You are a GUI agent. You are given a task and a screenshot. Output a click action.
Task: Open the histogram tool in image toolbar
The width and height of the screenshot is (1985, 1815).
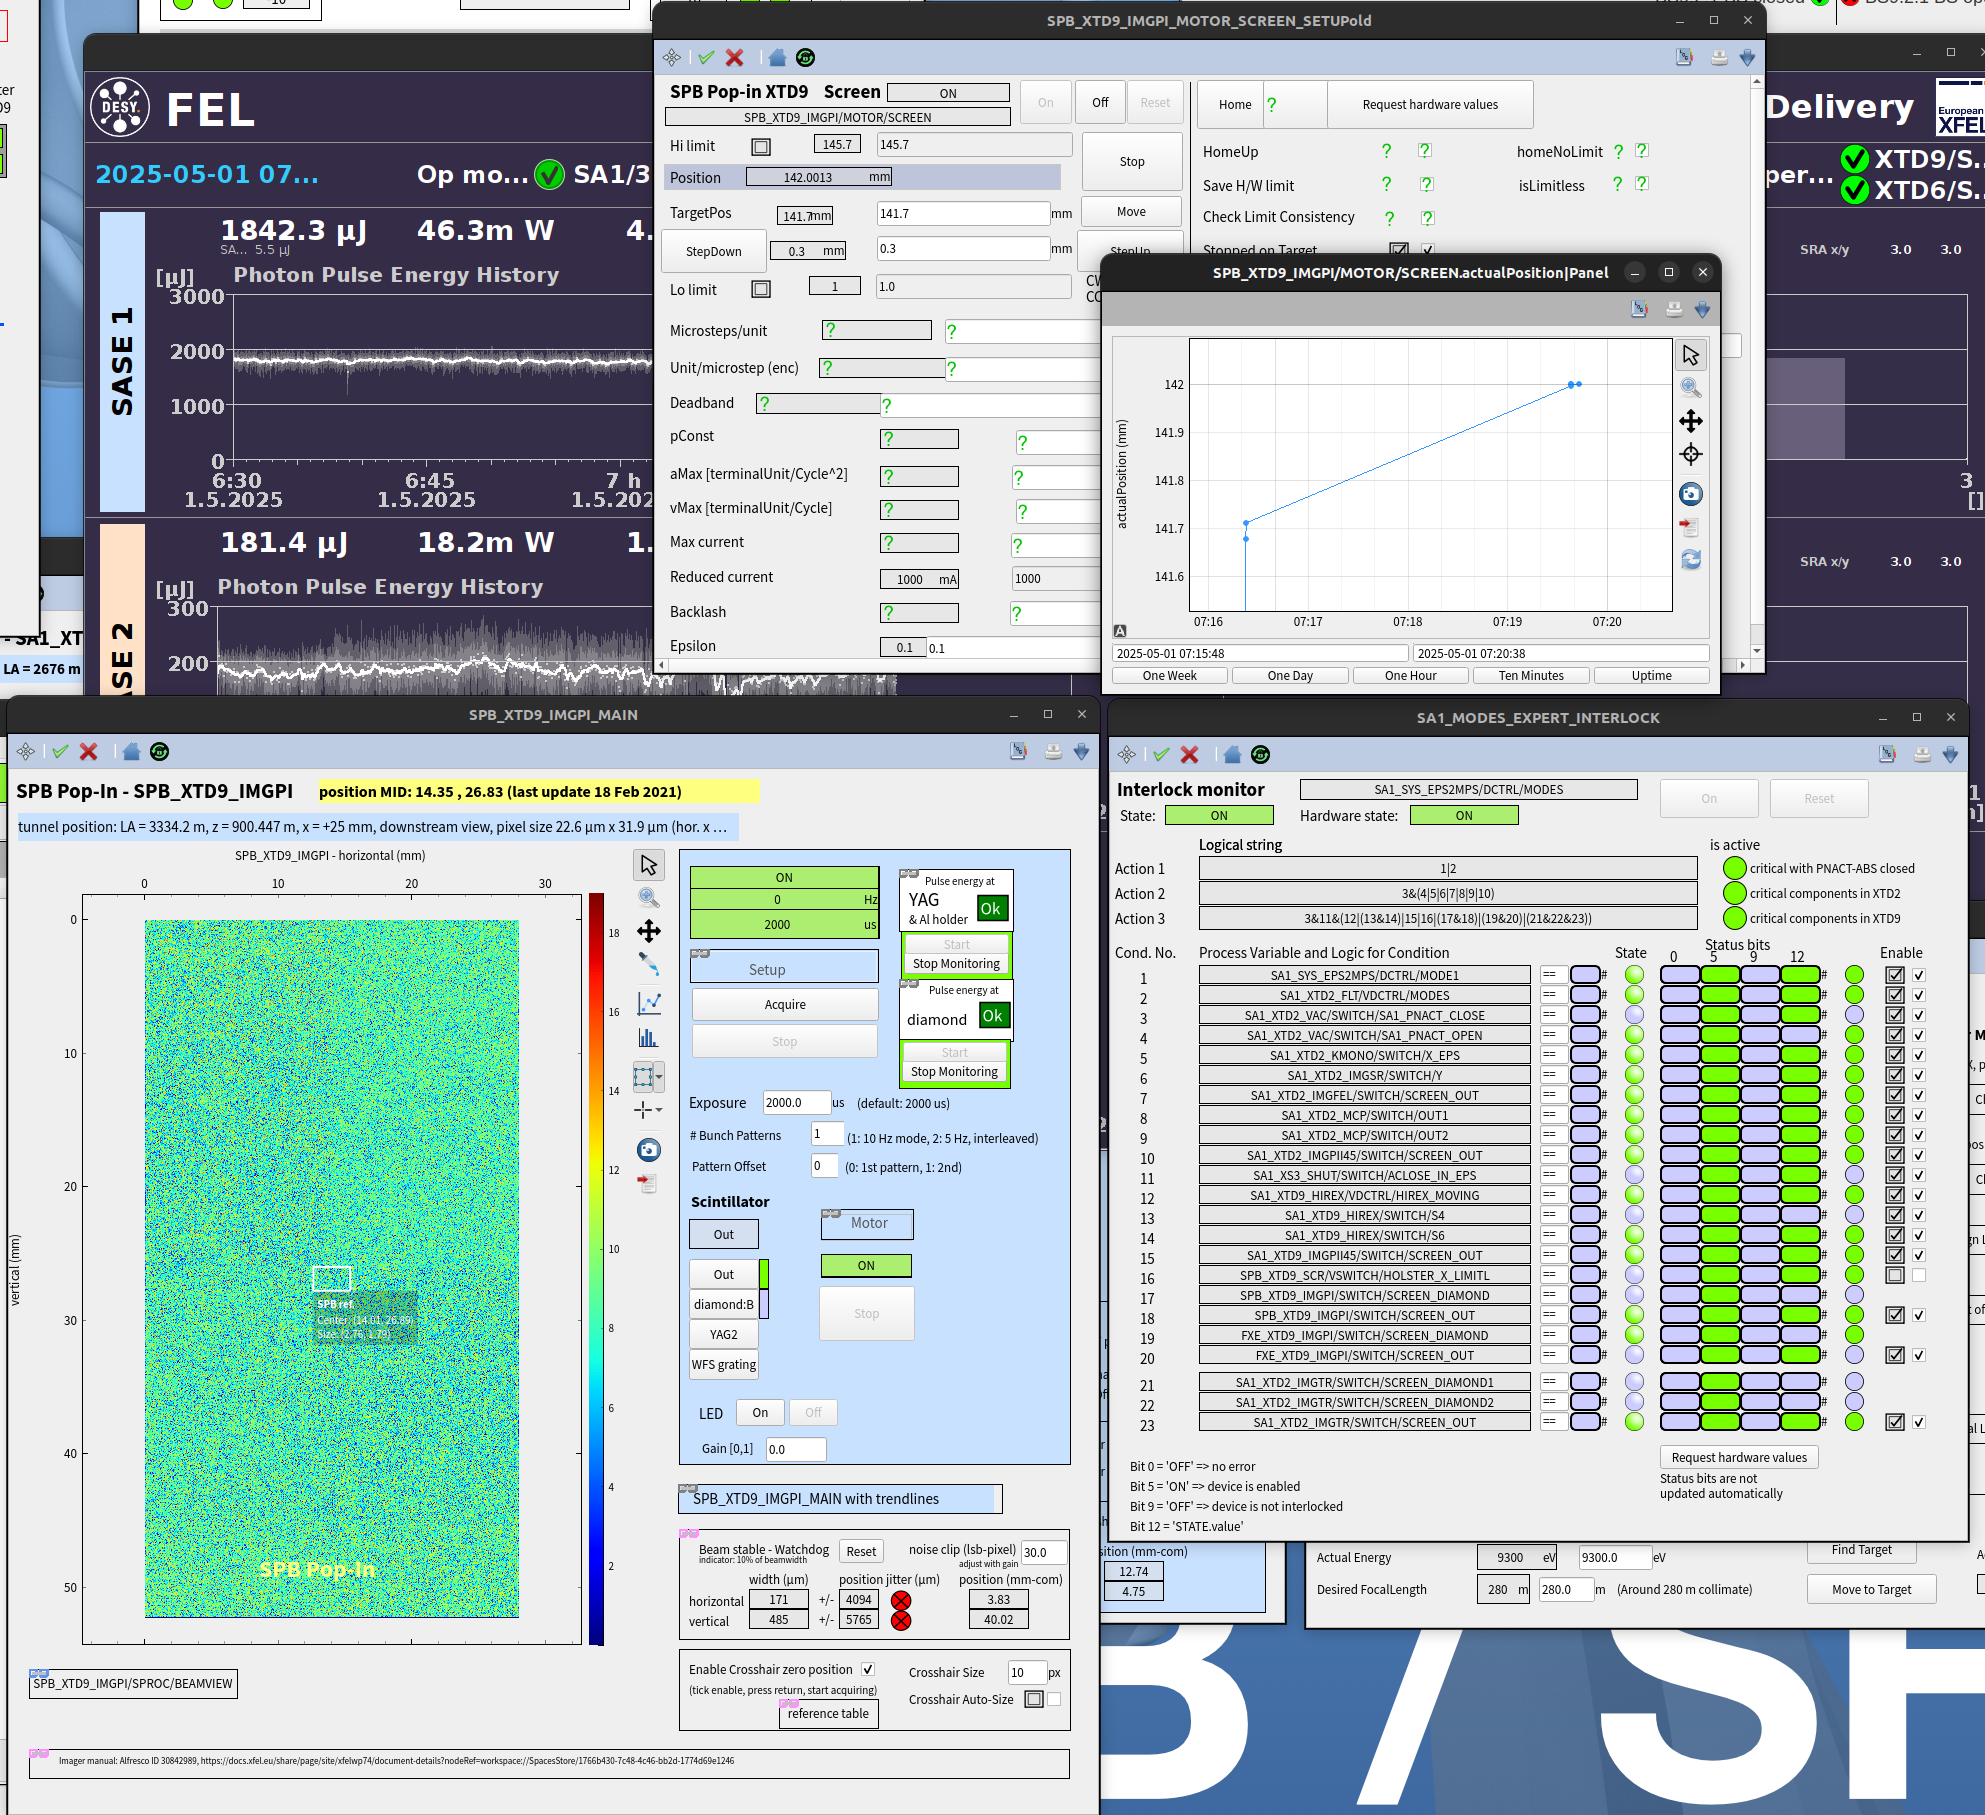coord(649,1038)
